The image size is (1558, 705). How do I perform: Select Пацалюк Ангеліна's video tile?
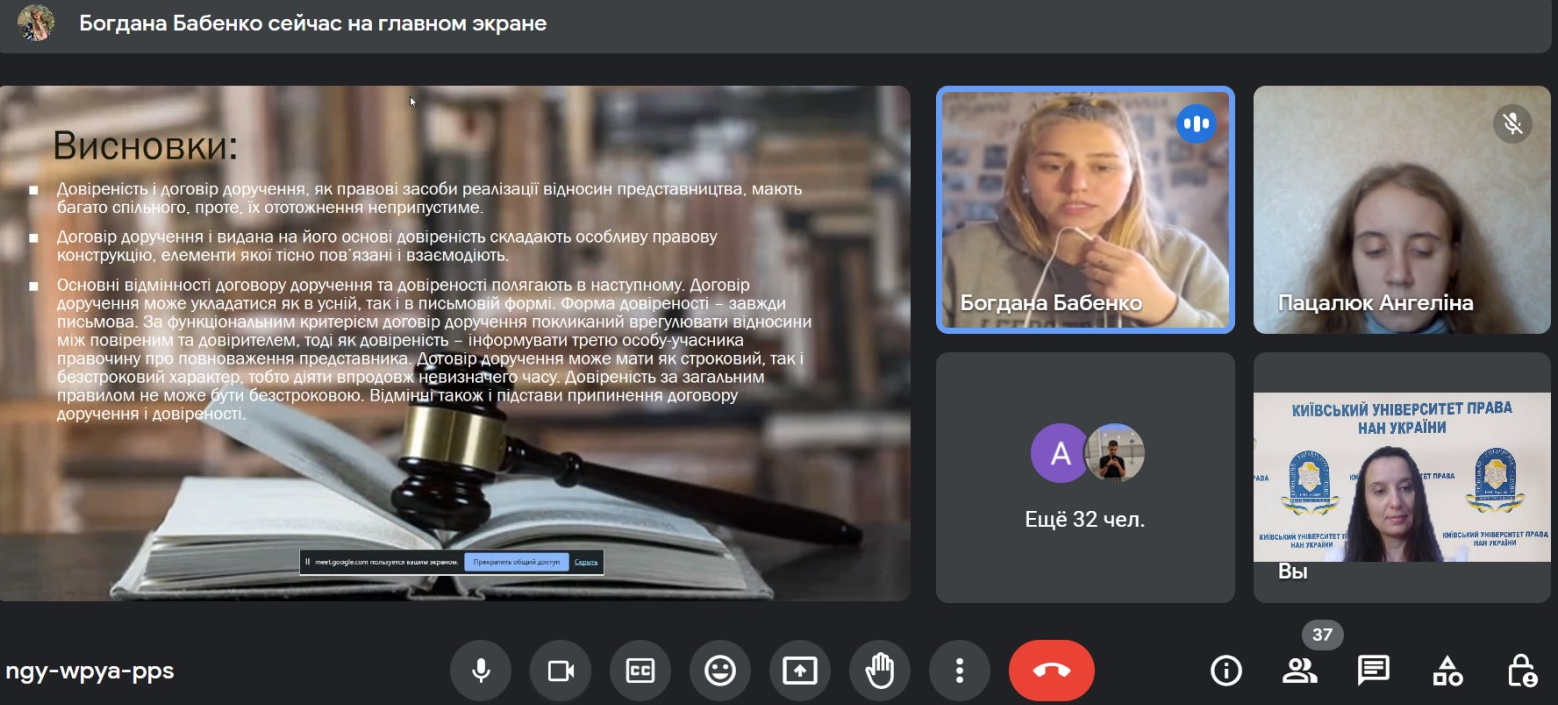[x=1401, y=209]
